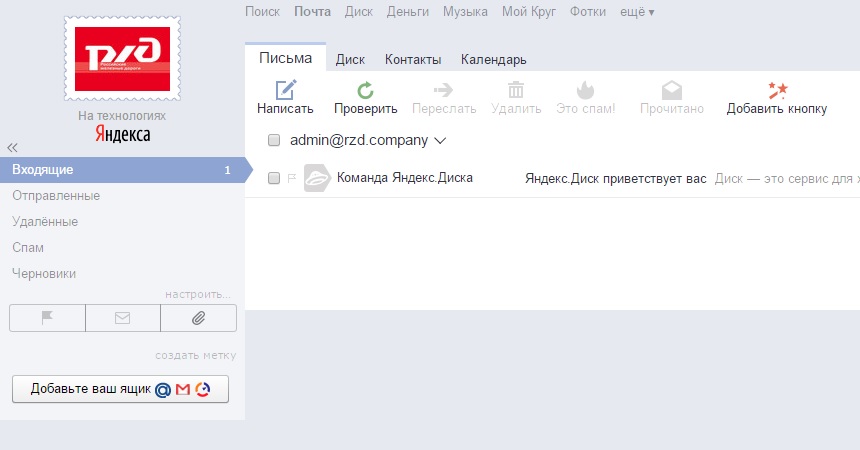Click the Добавить кнопку toolbar icon

(776, 90)
